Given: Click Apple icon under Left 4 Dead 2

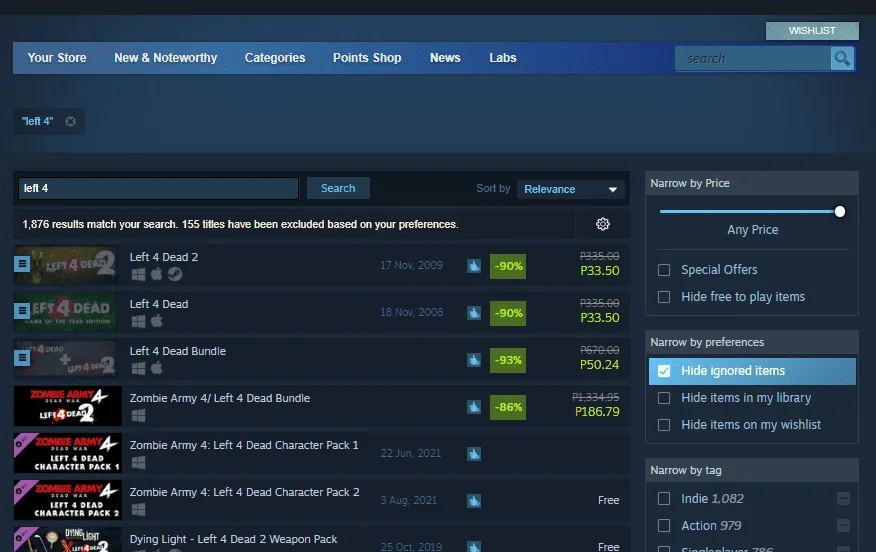Looking at the screenshot, I should click(157, 274).
